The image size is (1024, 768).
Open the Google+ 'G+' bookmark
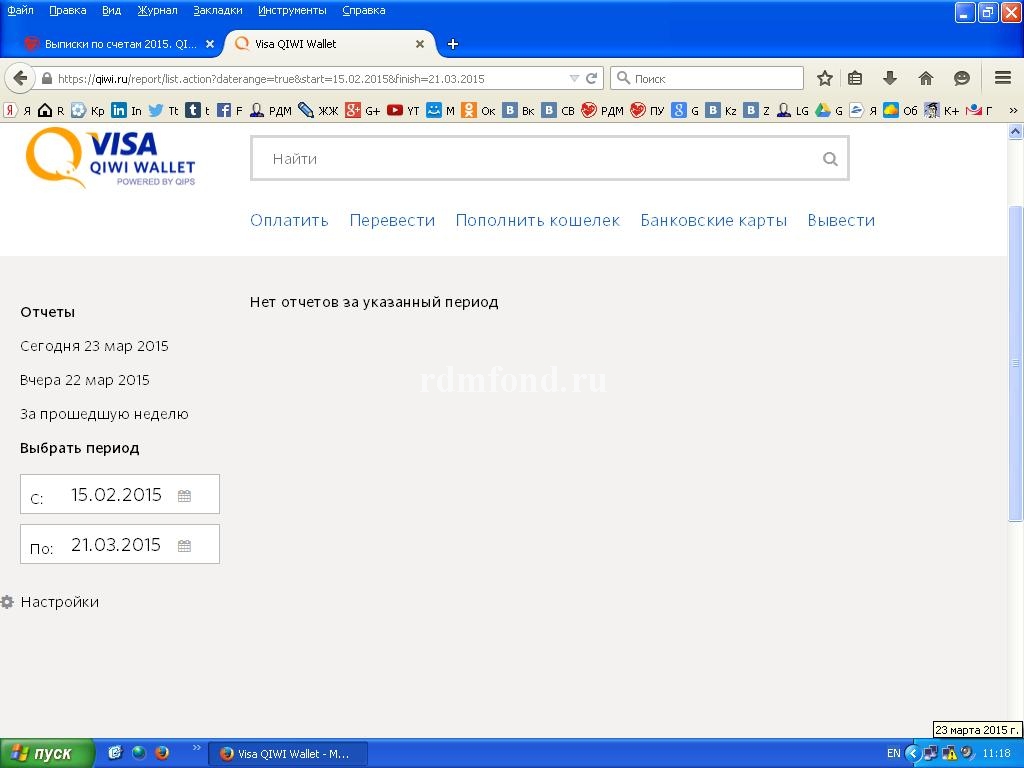pos(363,110)
